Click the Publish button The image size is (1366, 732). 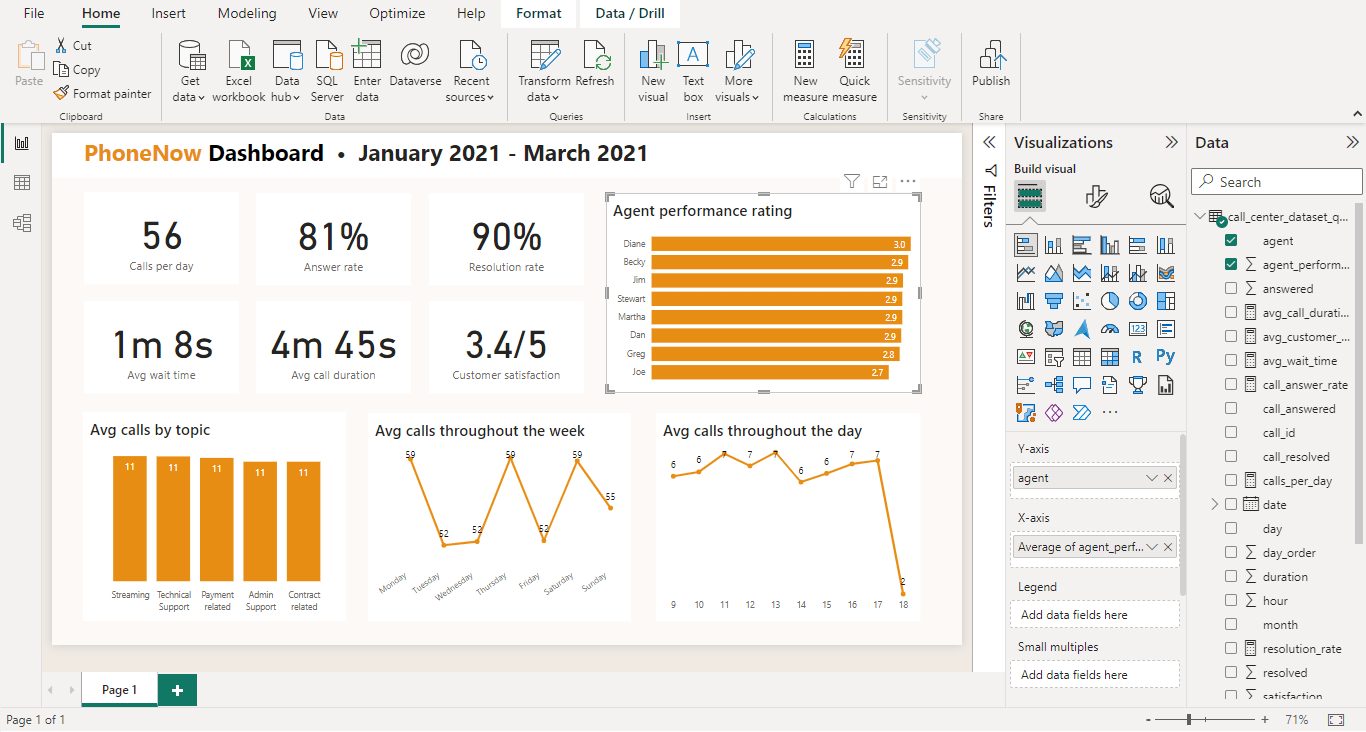(x=991, y=65)
